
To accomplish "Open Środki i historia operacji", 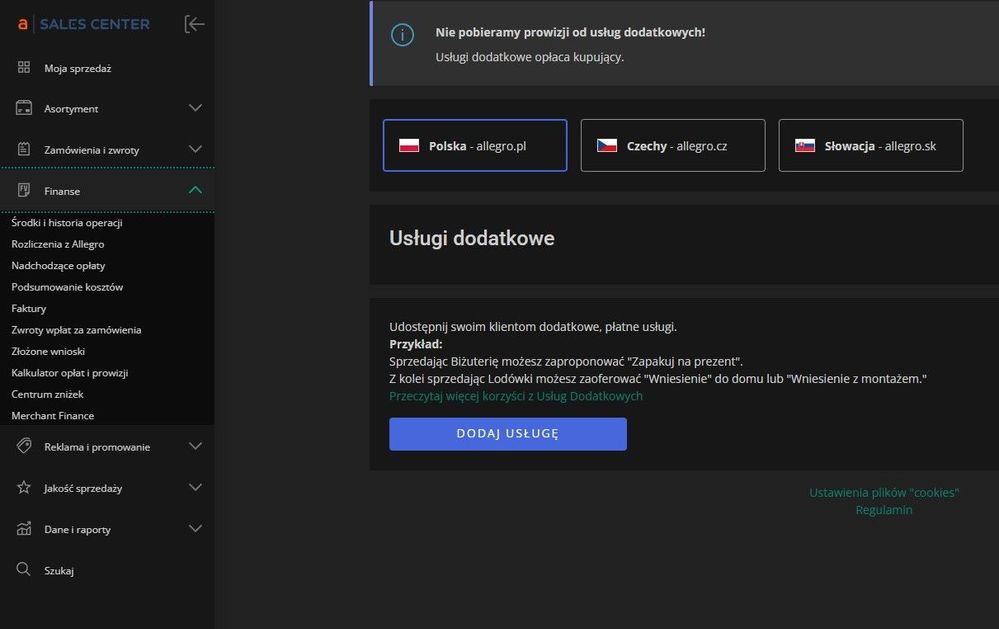I will point(67,223).
